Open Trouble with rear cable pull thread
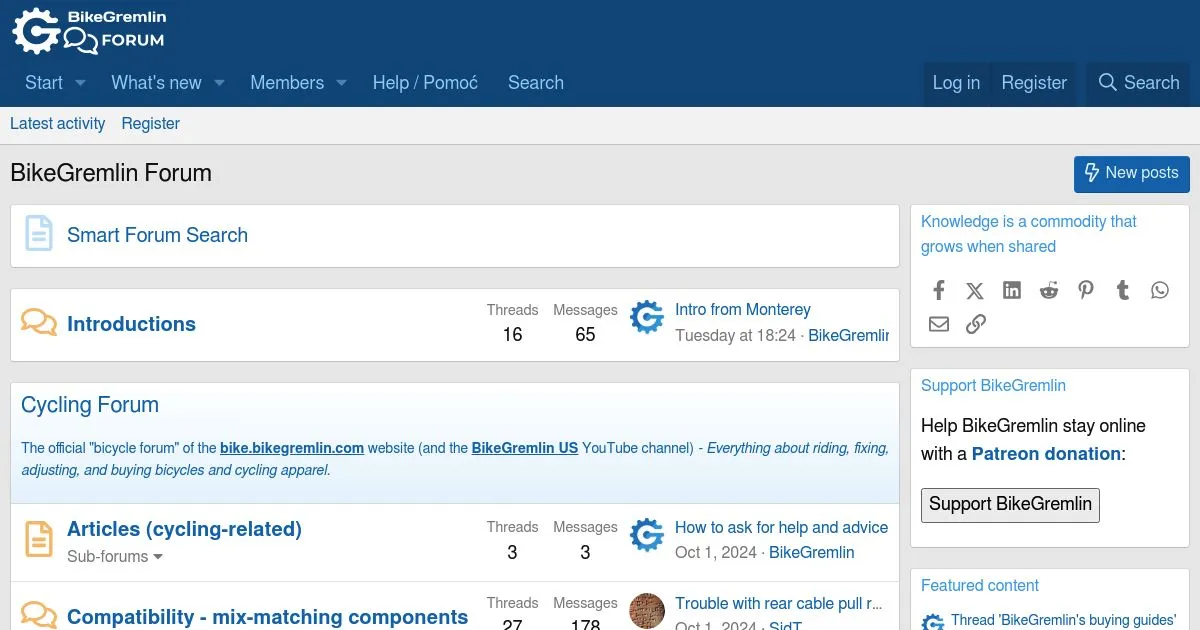1200x630 pixels. [779, 603]
